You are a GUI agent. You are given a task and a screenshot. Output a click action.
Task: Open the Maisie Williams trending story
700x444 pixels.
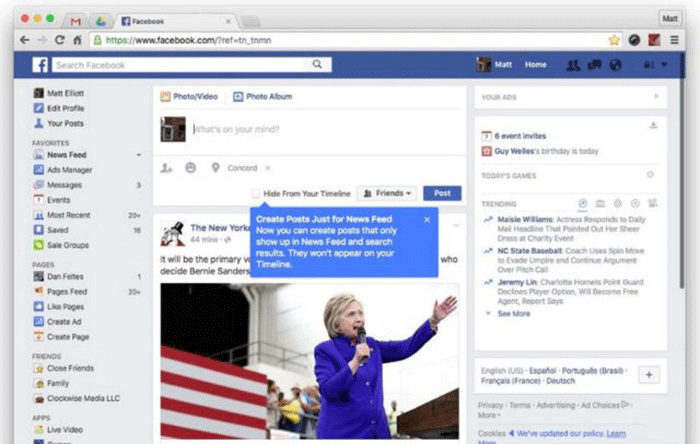(x=571, y=229)
